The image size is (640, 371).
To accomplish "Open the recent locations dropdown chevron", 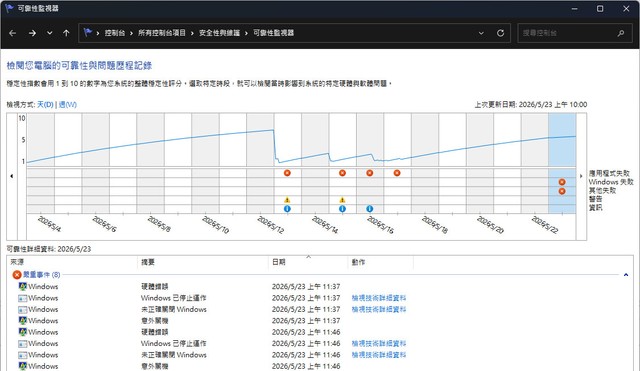I will point(49,33).
